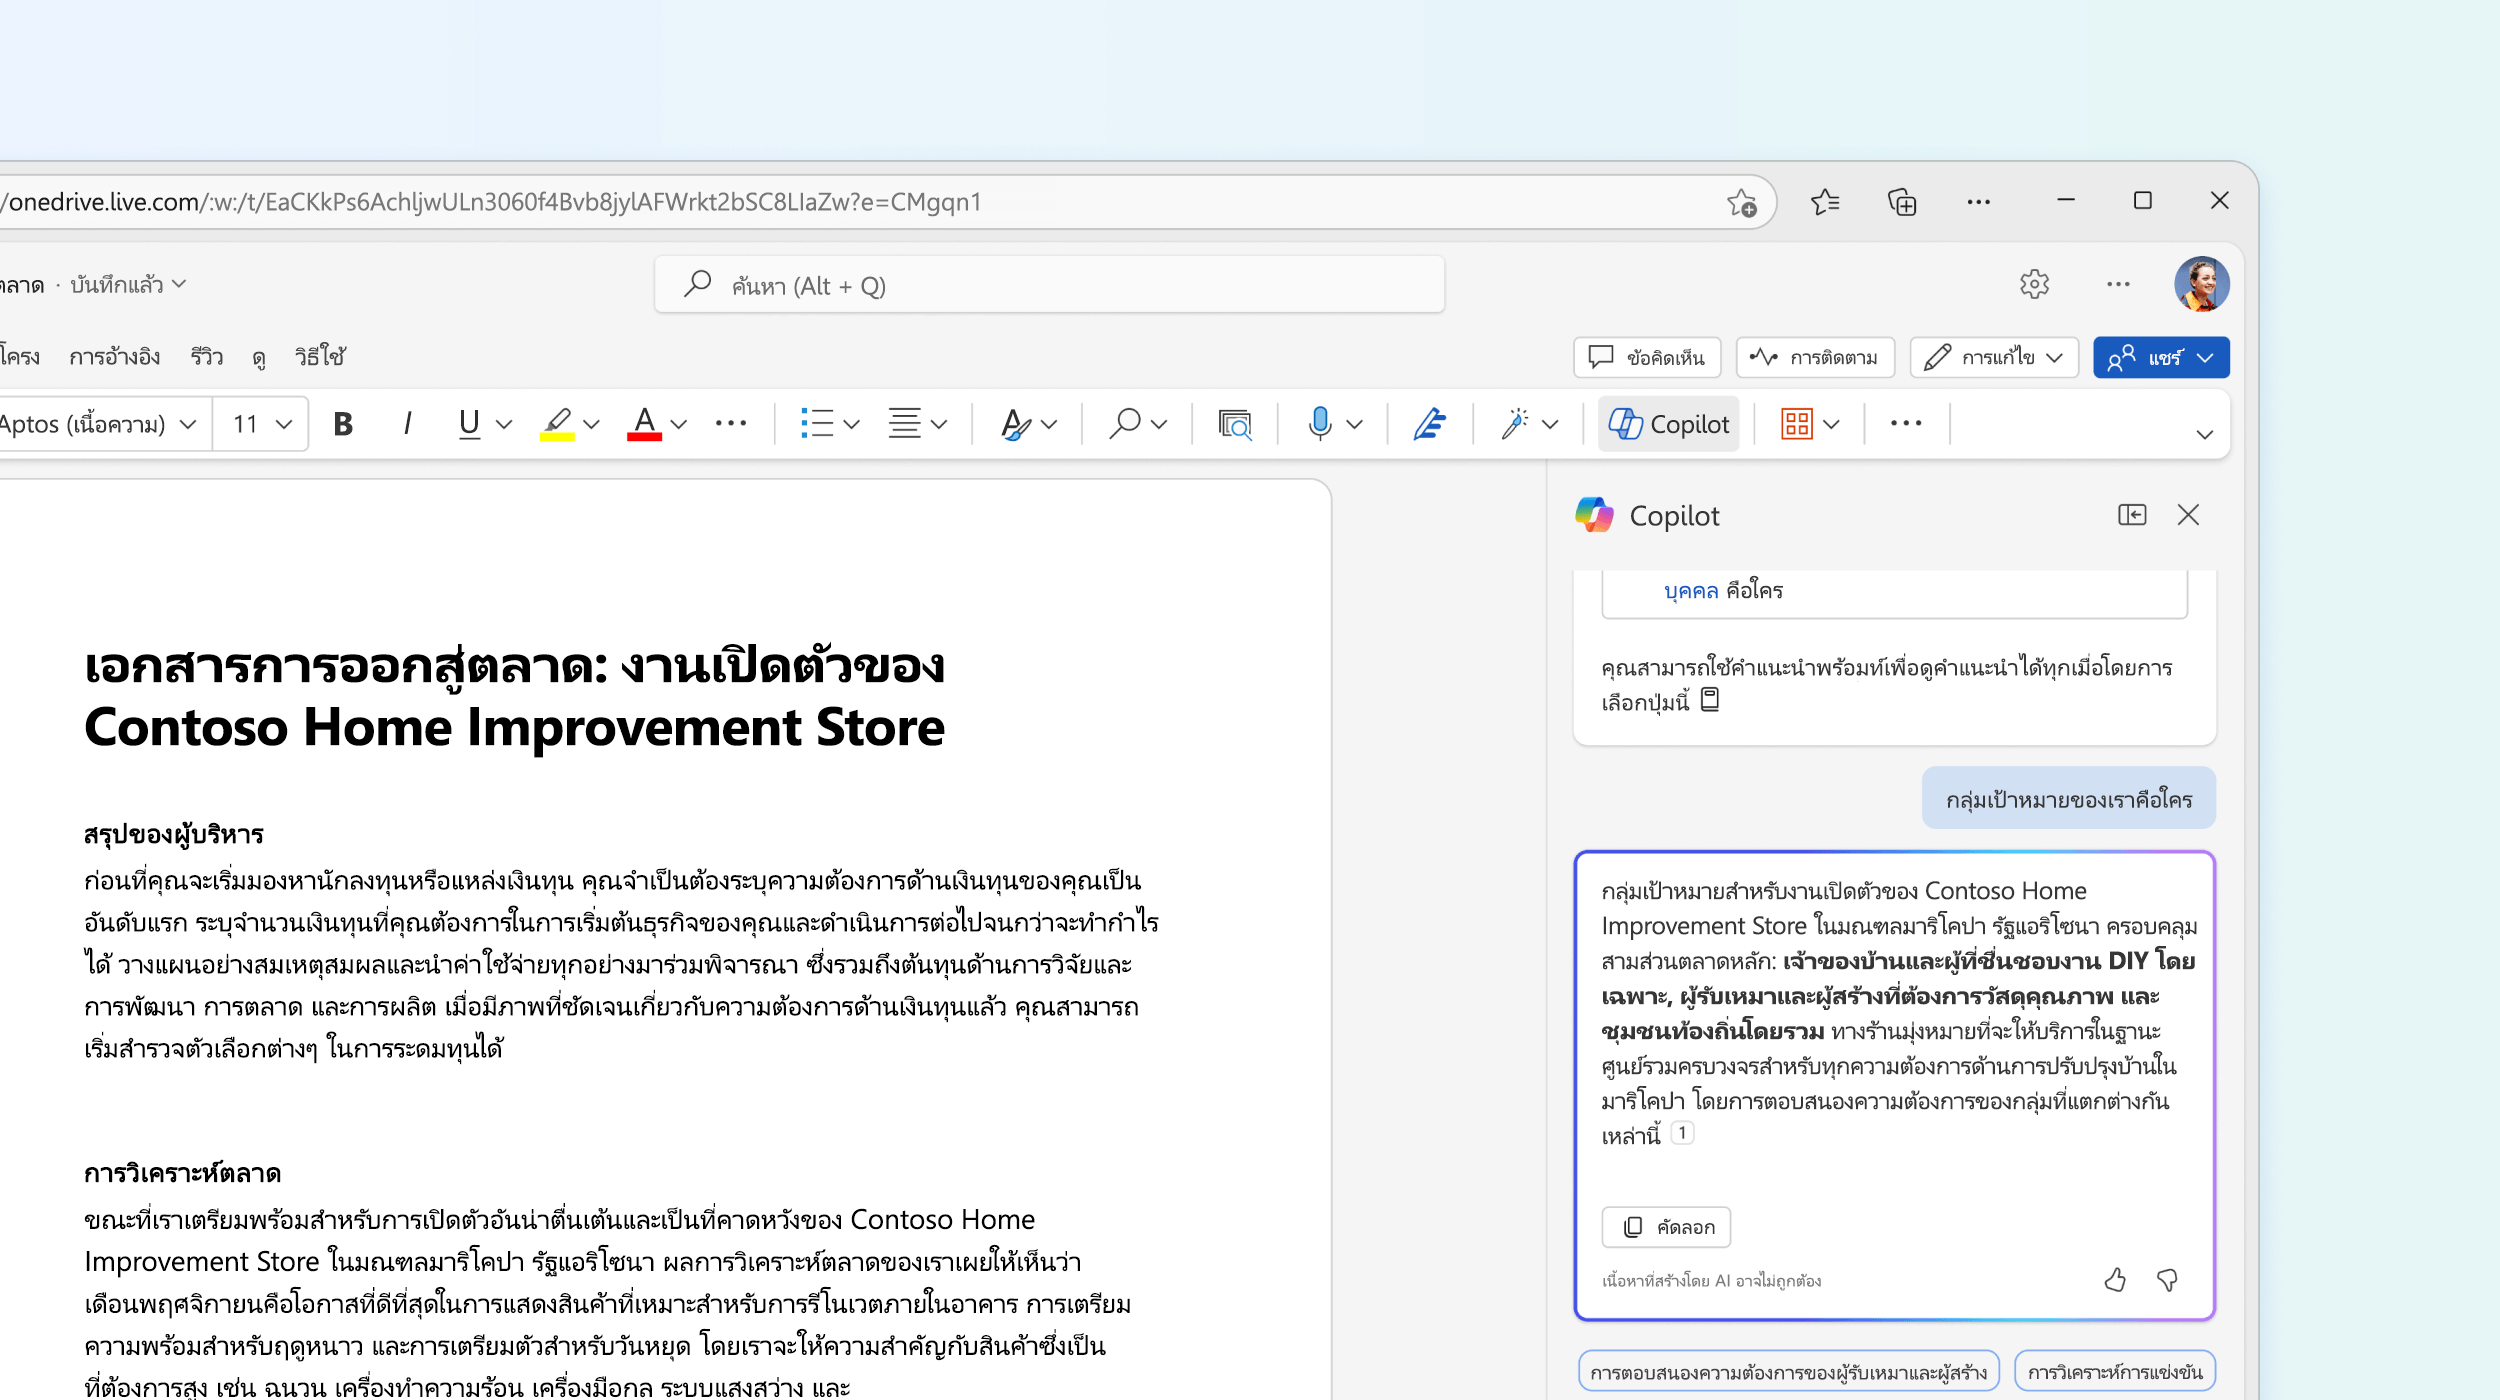Give thumbs up to Copilot response

pos(2115,1280)
